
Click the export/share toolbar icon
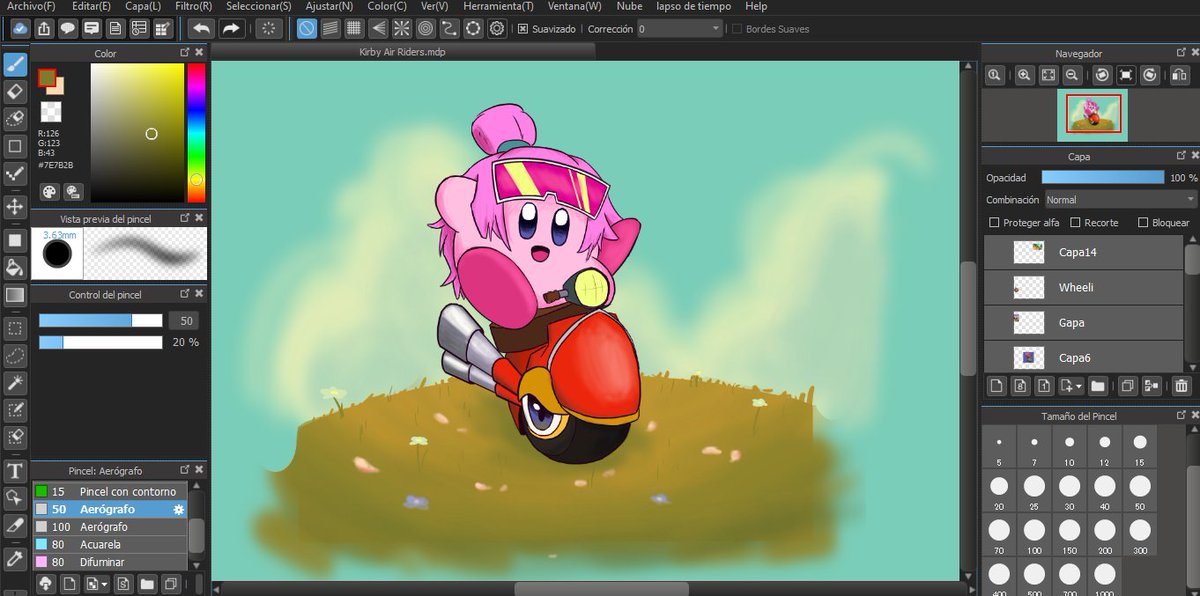(x=45, y=29)
